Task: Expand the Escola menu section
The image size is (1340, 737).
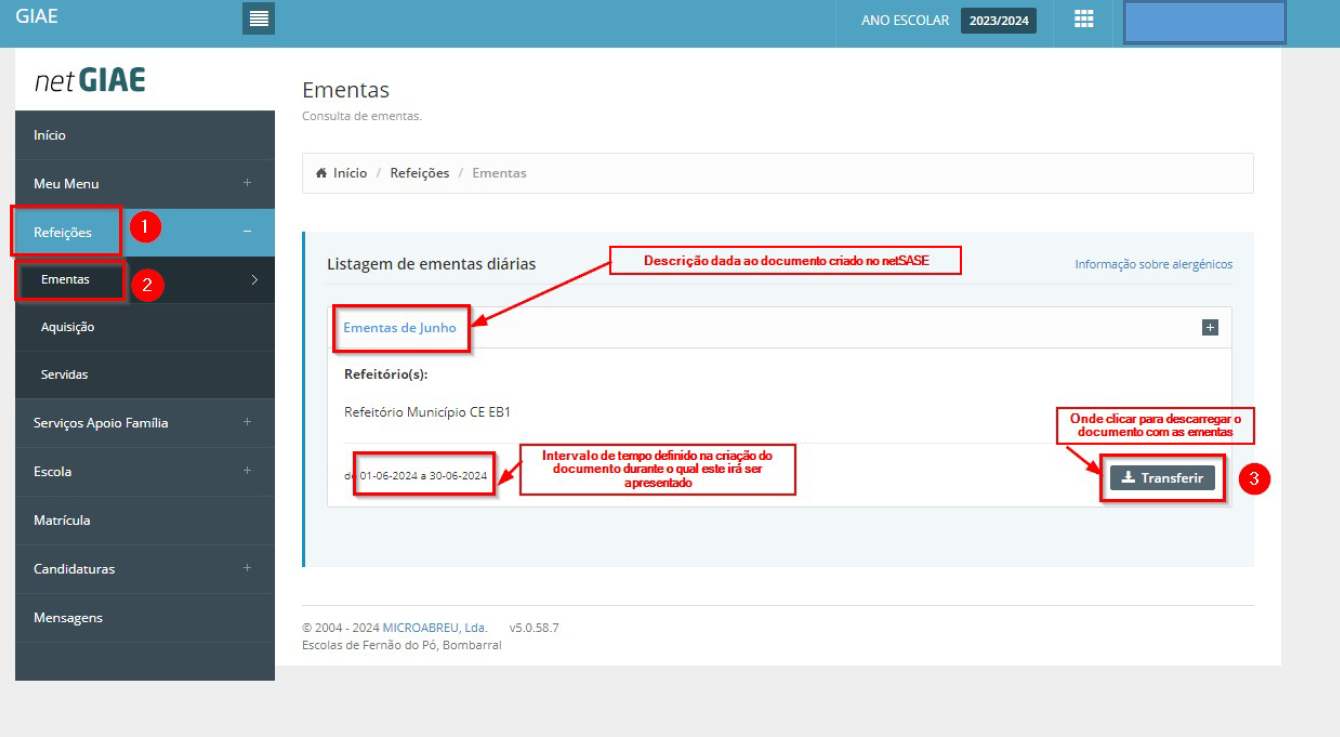Action: (247, 471)
